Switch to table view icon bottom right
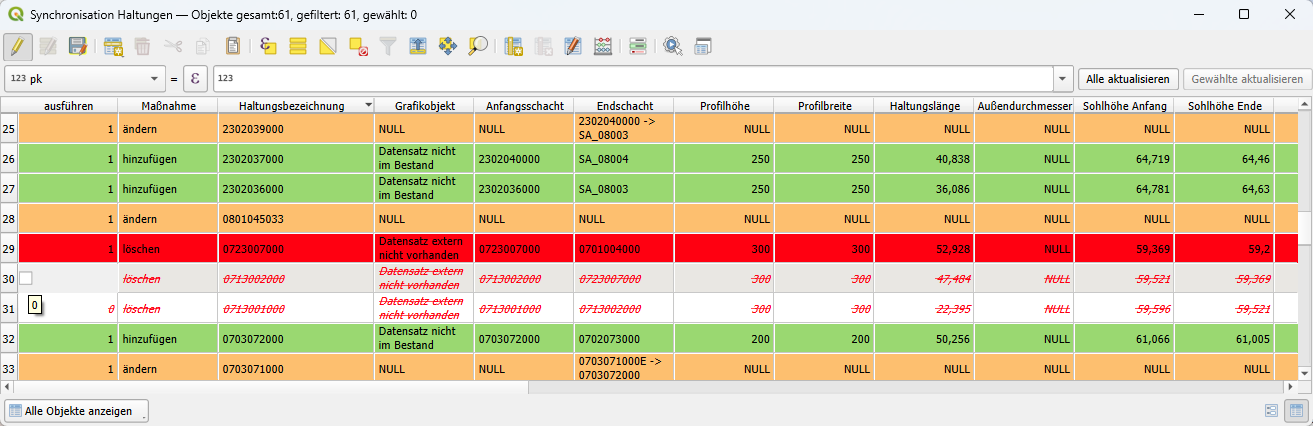The width and height of the screenshot is (1313, 426). click(x=1295, y=410)
